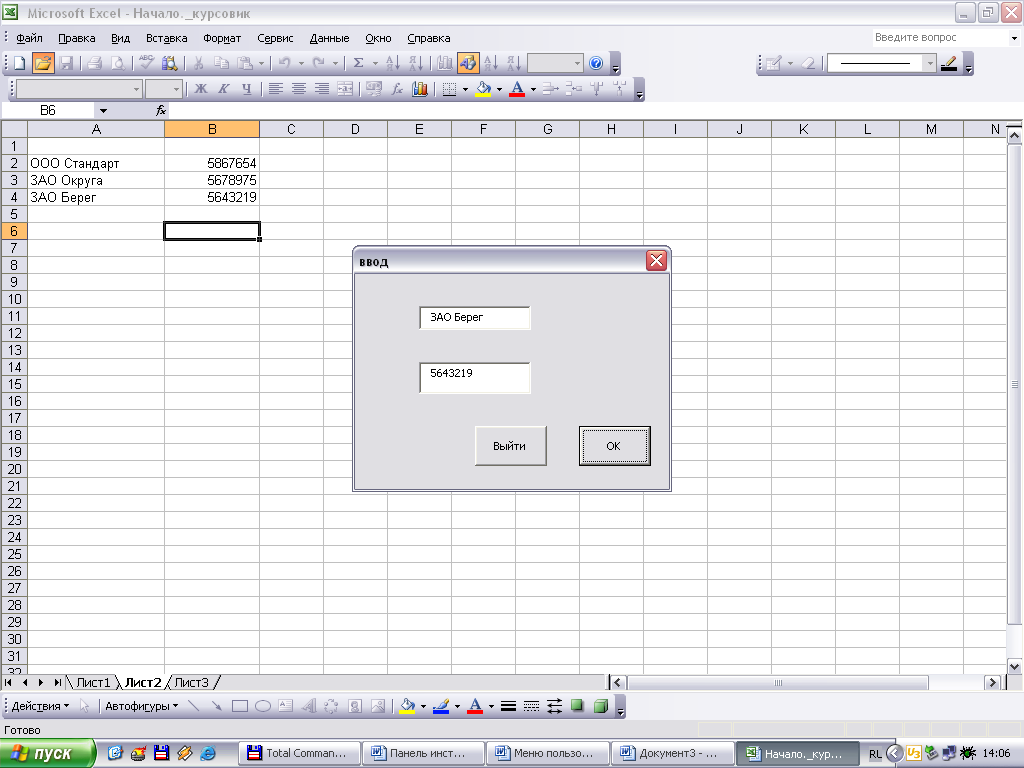Expand the Font Color dropdown arrow in formatting toolbar
Viewport: 1024px width, 768px height.
pyautogui.click(x=534, y=89)
